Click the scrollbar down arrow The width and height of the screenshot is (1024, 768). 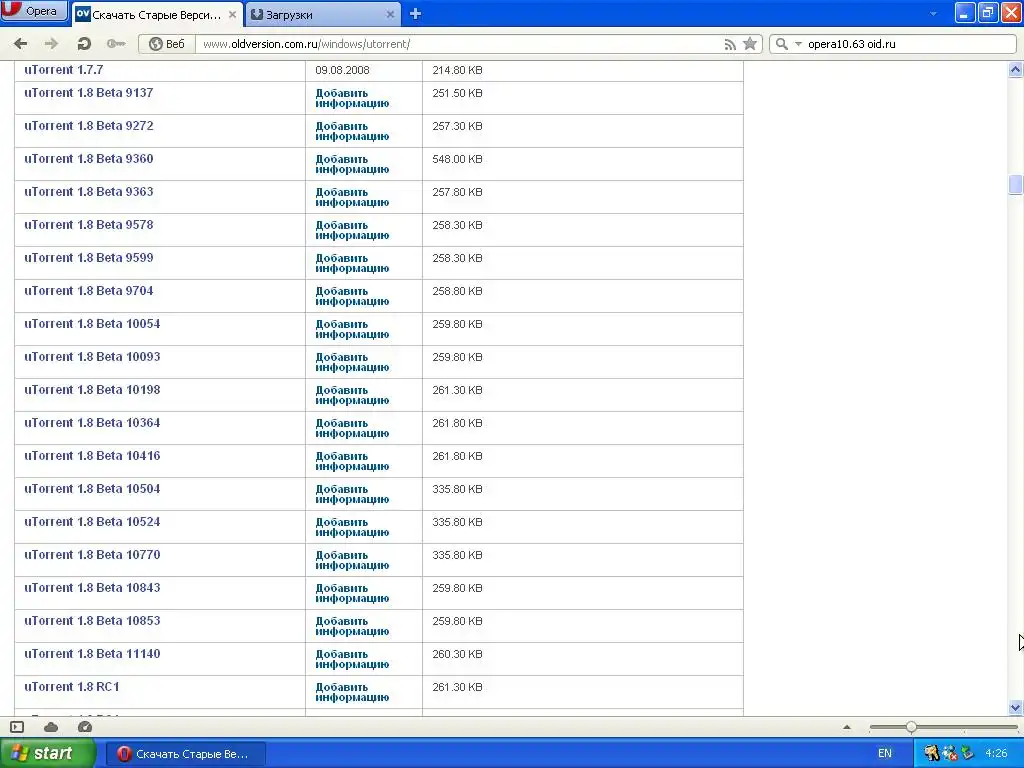(x=1016, y=707)
